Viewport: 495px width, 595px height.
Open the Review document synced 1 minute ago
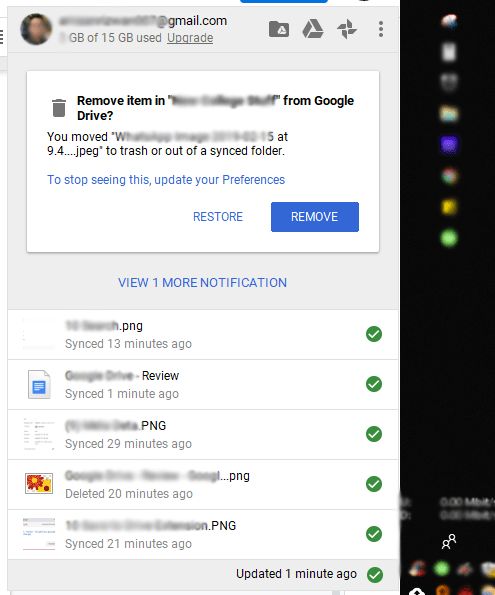203,384
